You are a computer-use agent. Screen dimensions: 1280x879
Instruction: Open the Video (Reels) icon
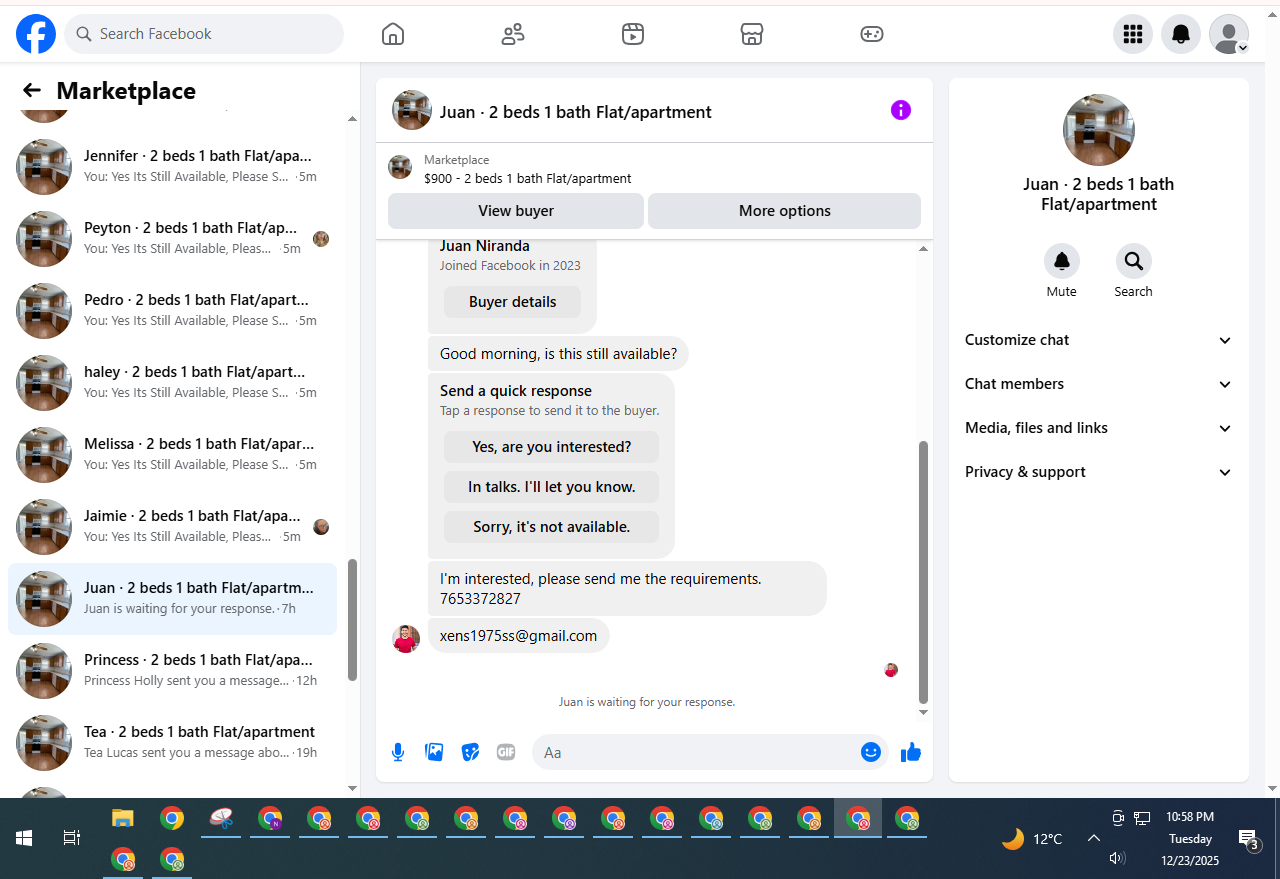[x=633, y=34]
